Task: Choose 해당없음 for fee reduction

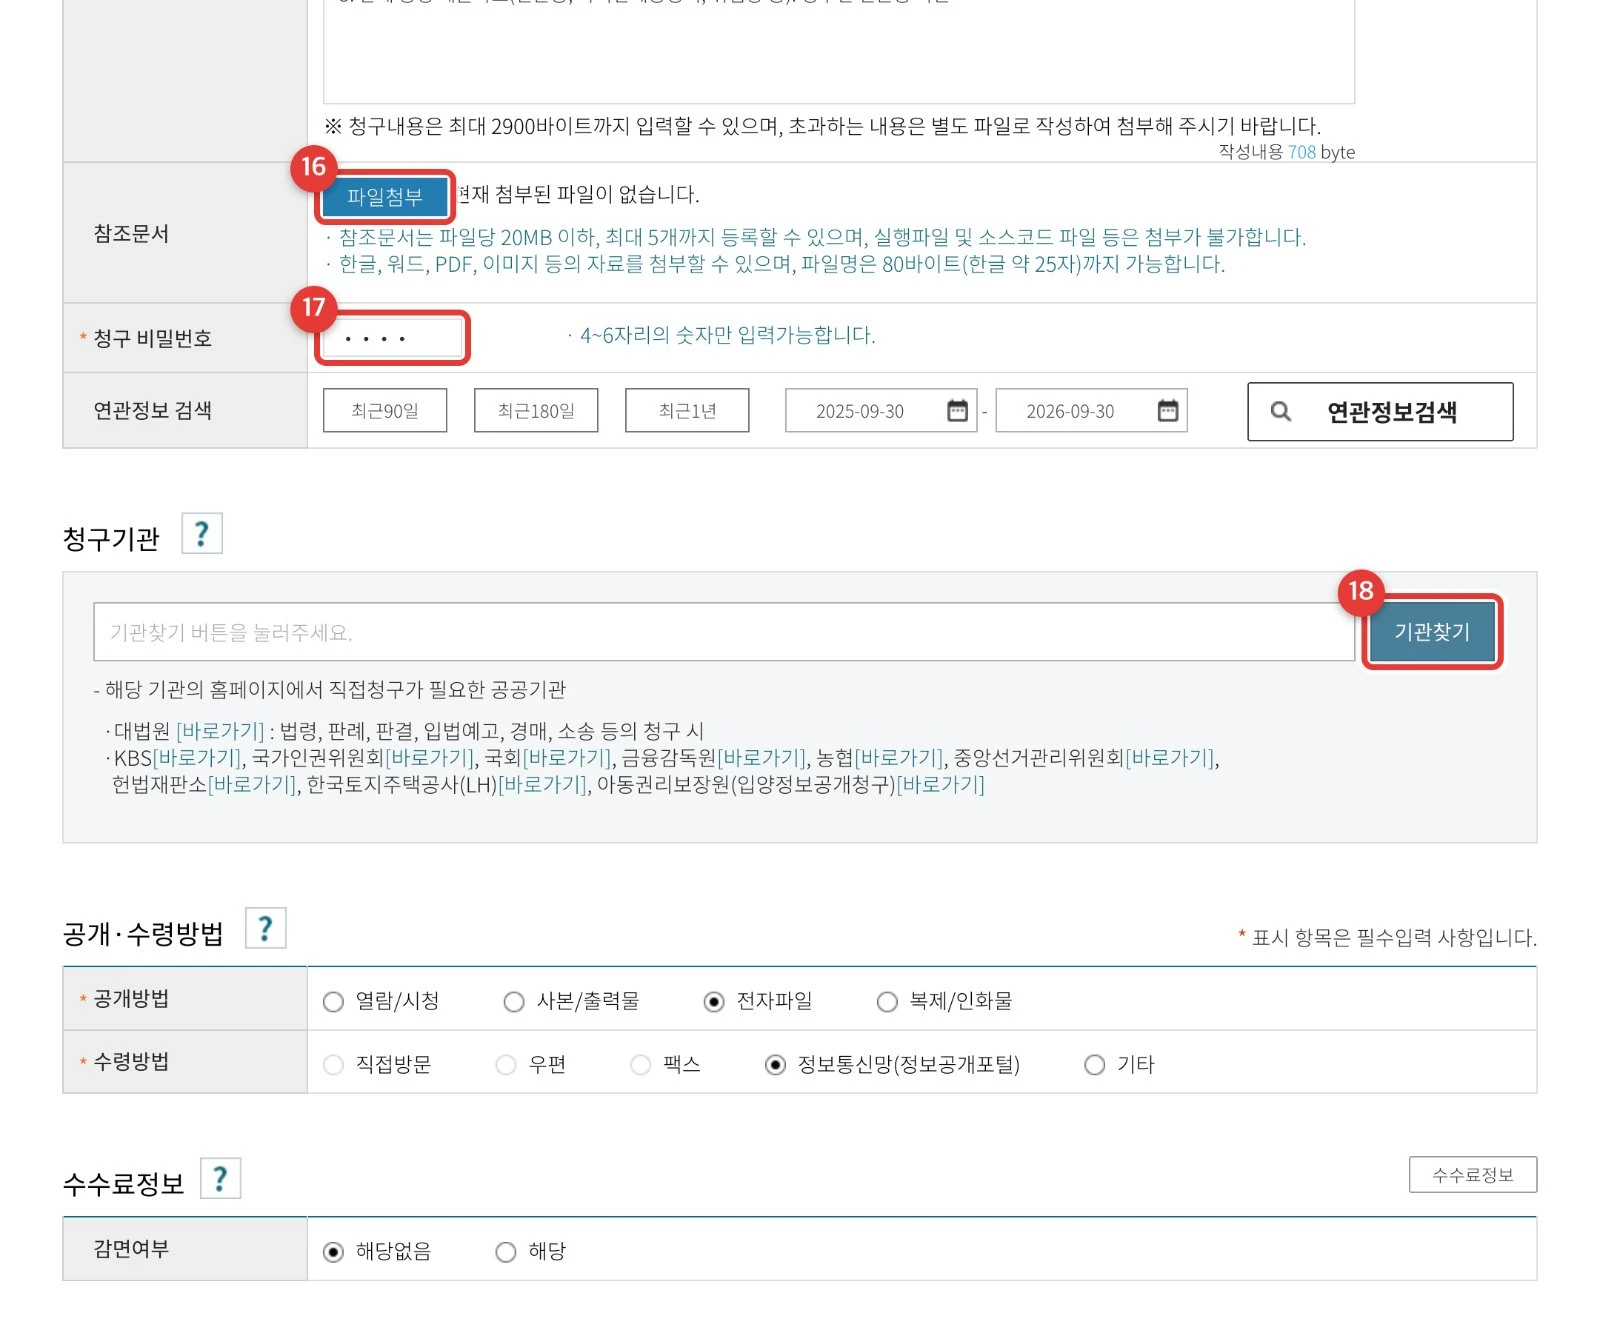Action: pos(334,1252)
